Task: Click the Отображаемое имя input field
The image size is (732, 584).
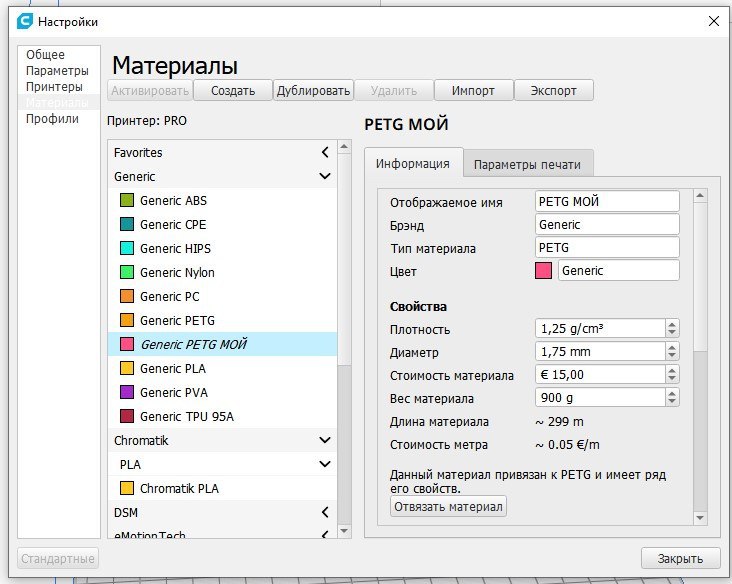Action: click(x=607, y=201)
